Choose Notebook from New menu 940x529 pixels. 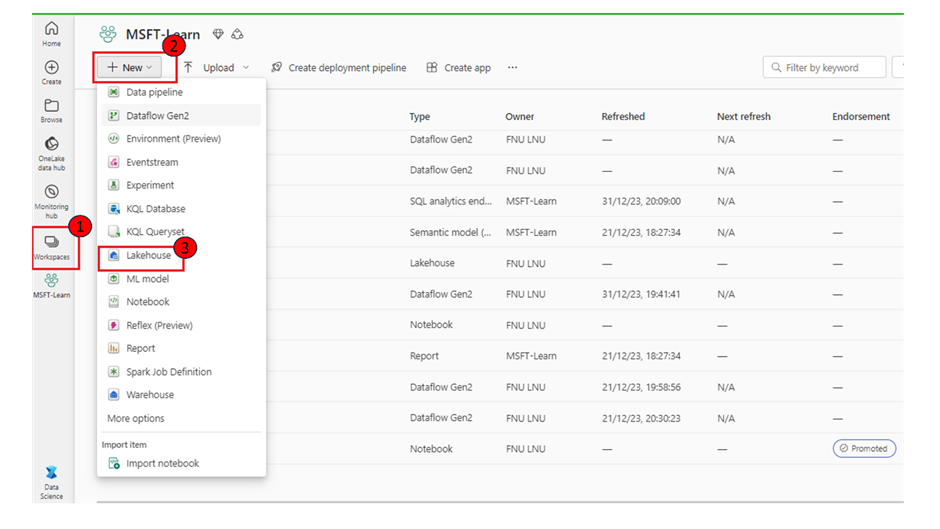point(181,302)
